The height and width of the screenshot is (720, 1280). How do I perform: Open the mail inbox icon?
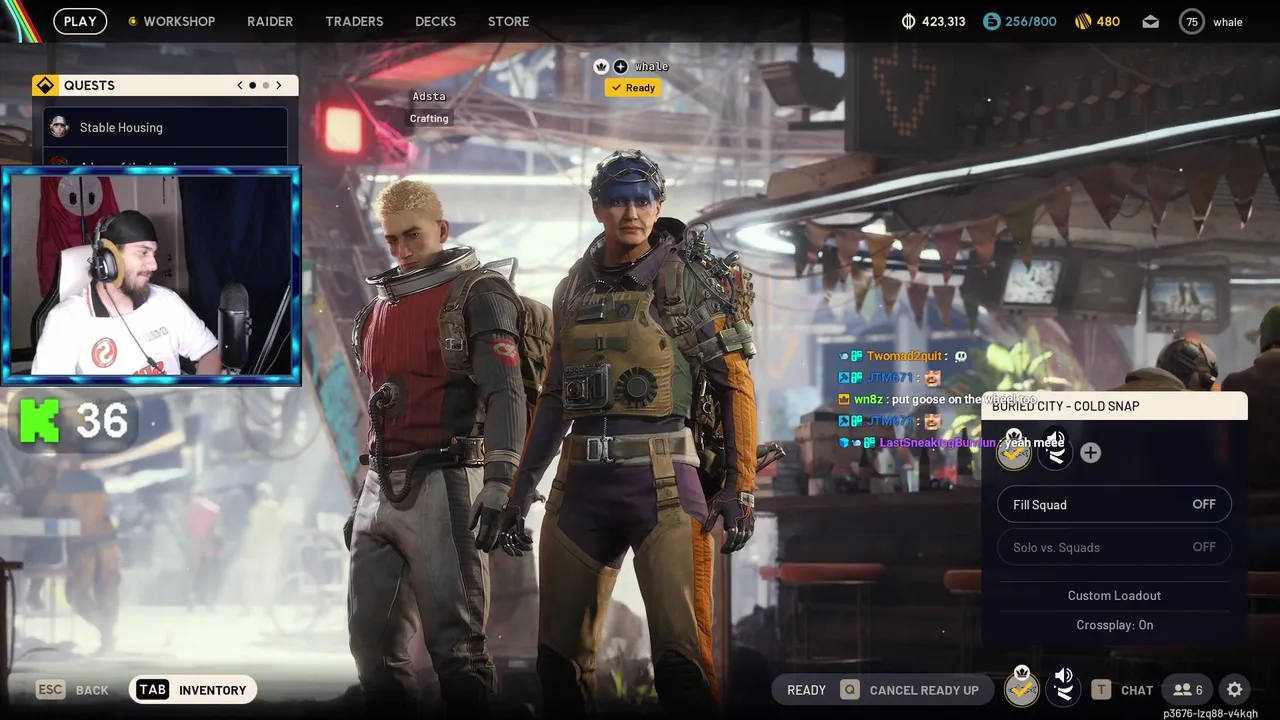[1151, 21]
